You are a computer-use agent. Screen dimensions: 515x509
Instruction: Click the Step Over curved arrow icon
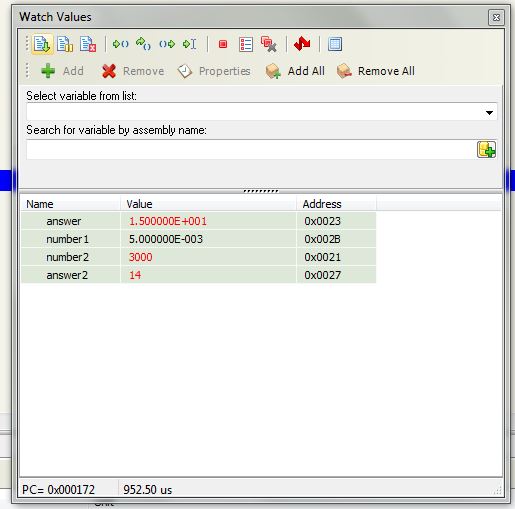tap(143, 44)
